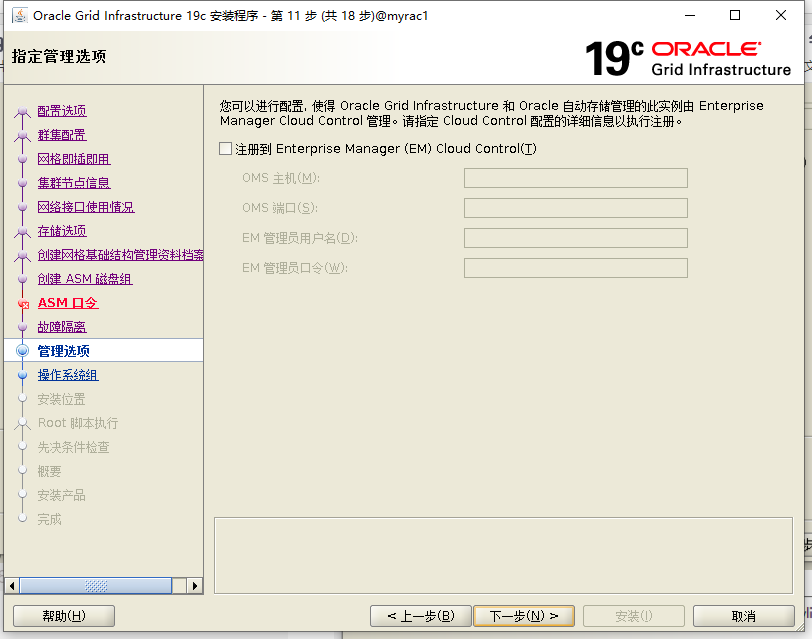Click the step bullet beside 集群节点信息
The image size is (812, 639).
pyautogui.click(x=22, y=183)
